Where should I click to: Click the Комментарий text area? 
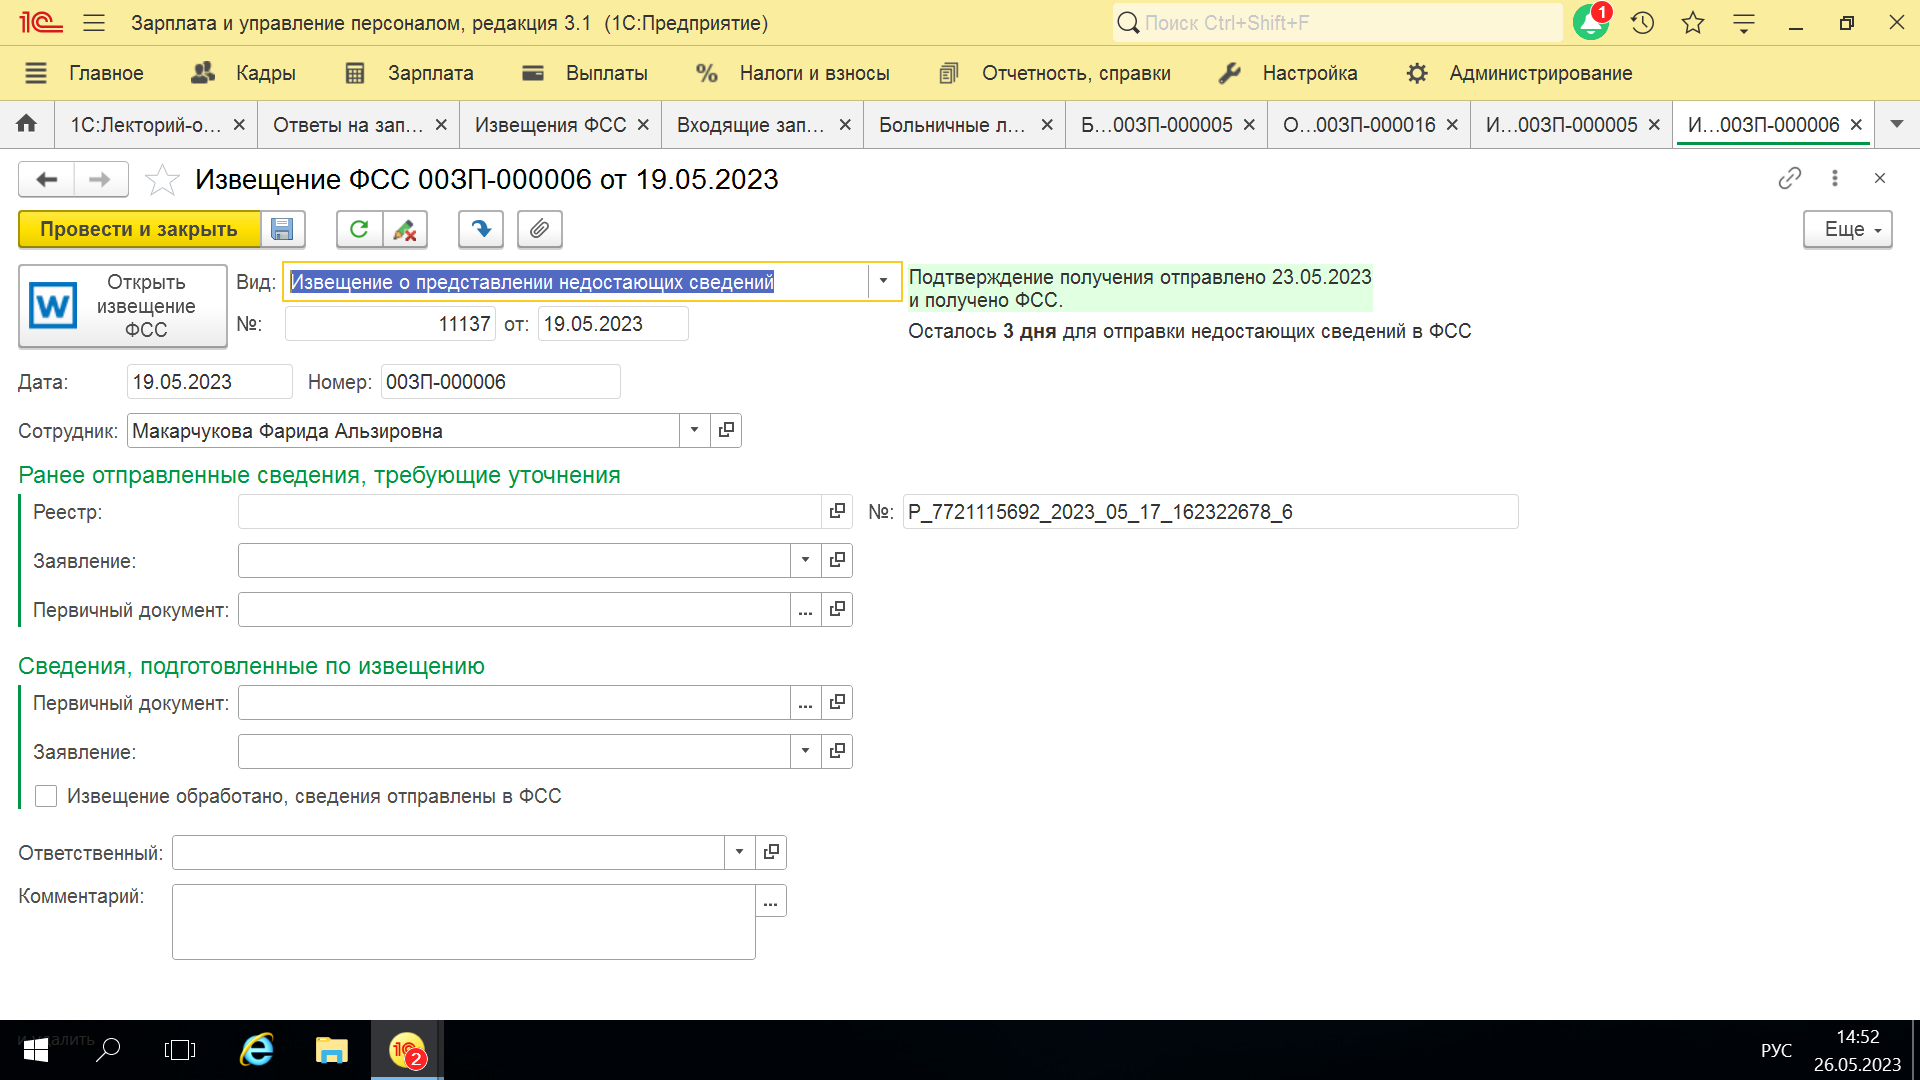[x=463, y=922]
